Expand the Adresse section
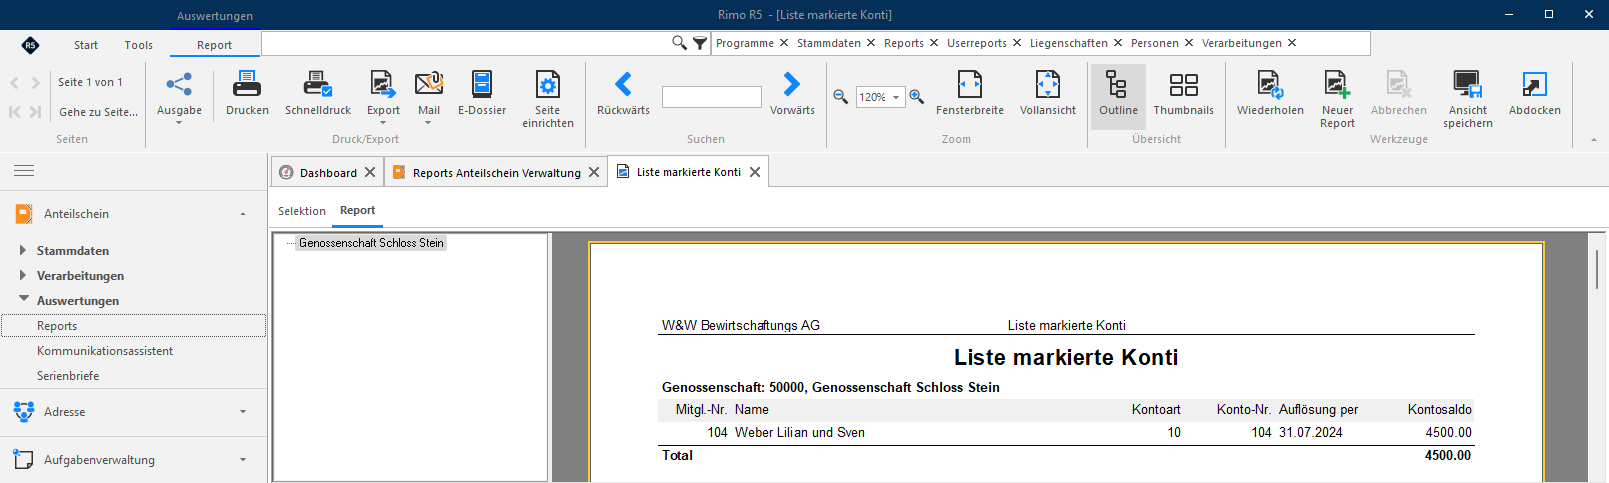Viewport: 1609px width, 483px height. (x=243, y=412)
